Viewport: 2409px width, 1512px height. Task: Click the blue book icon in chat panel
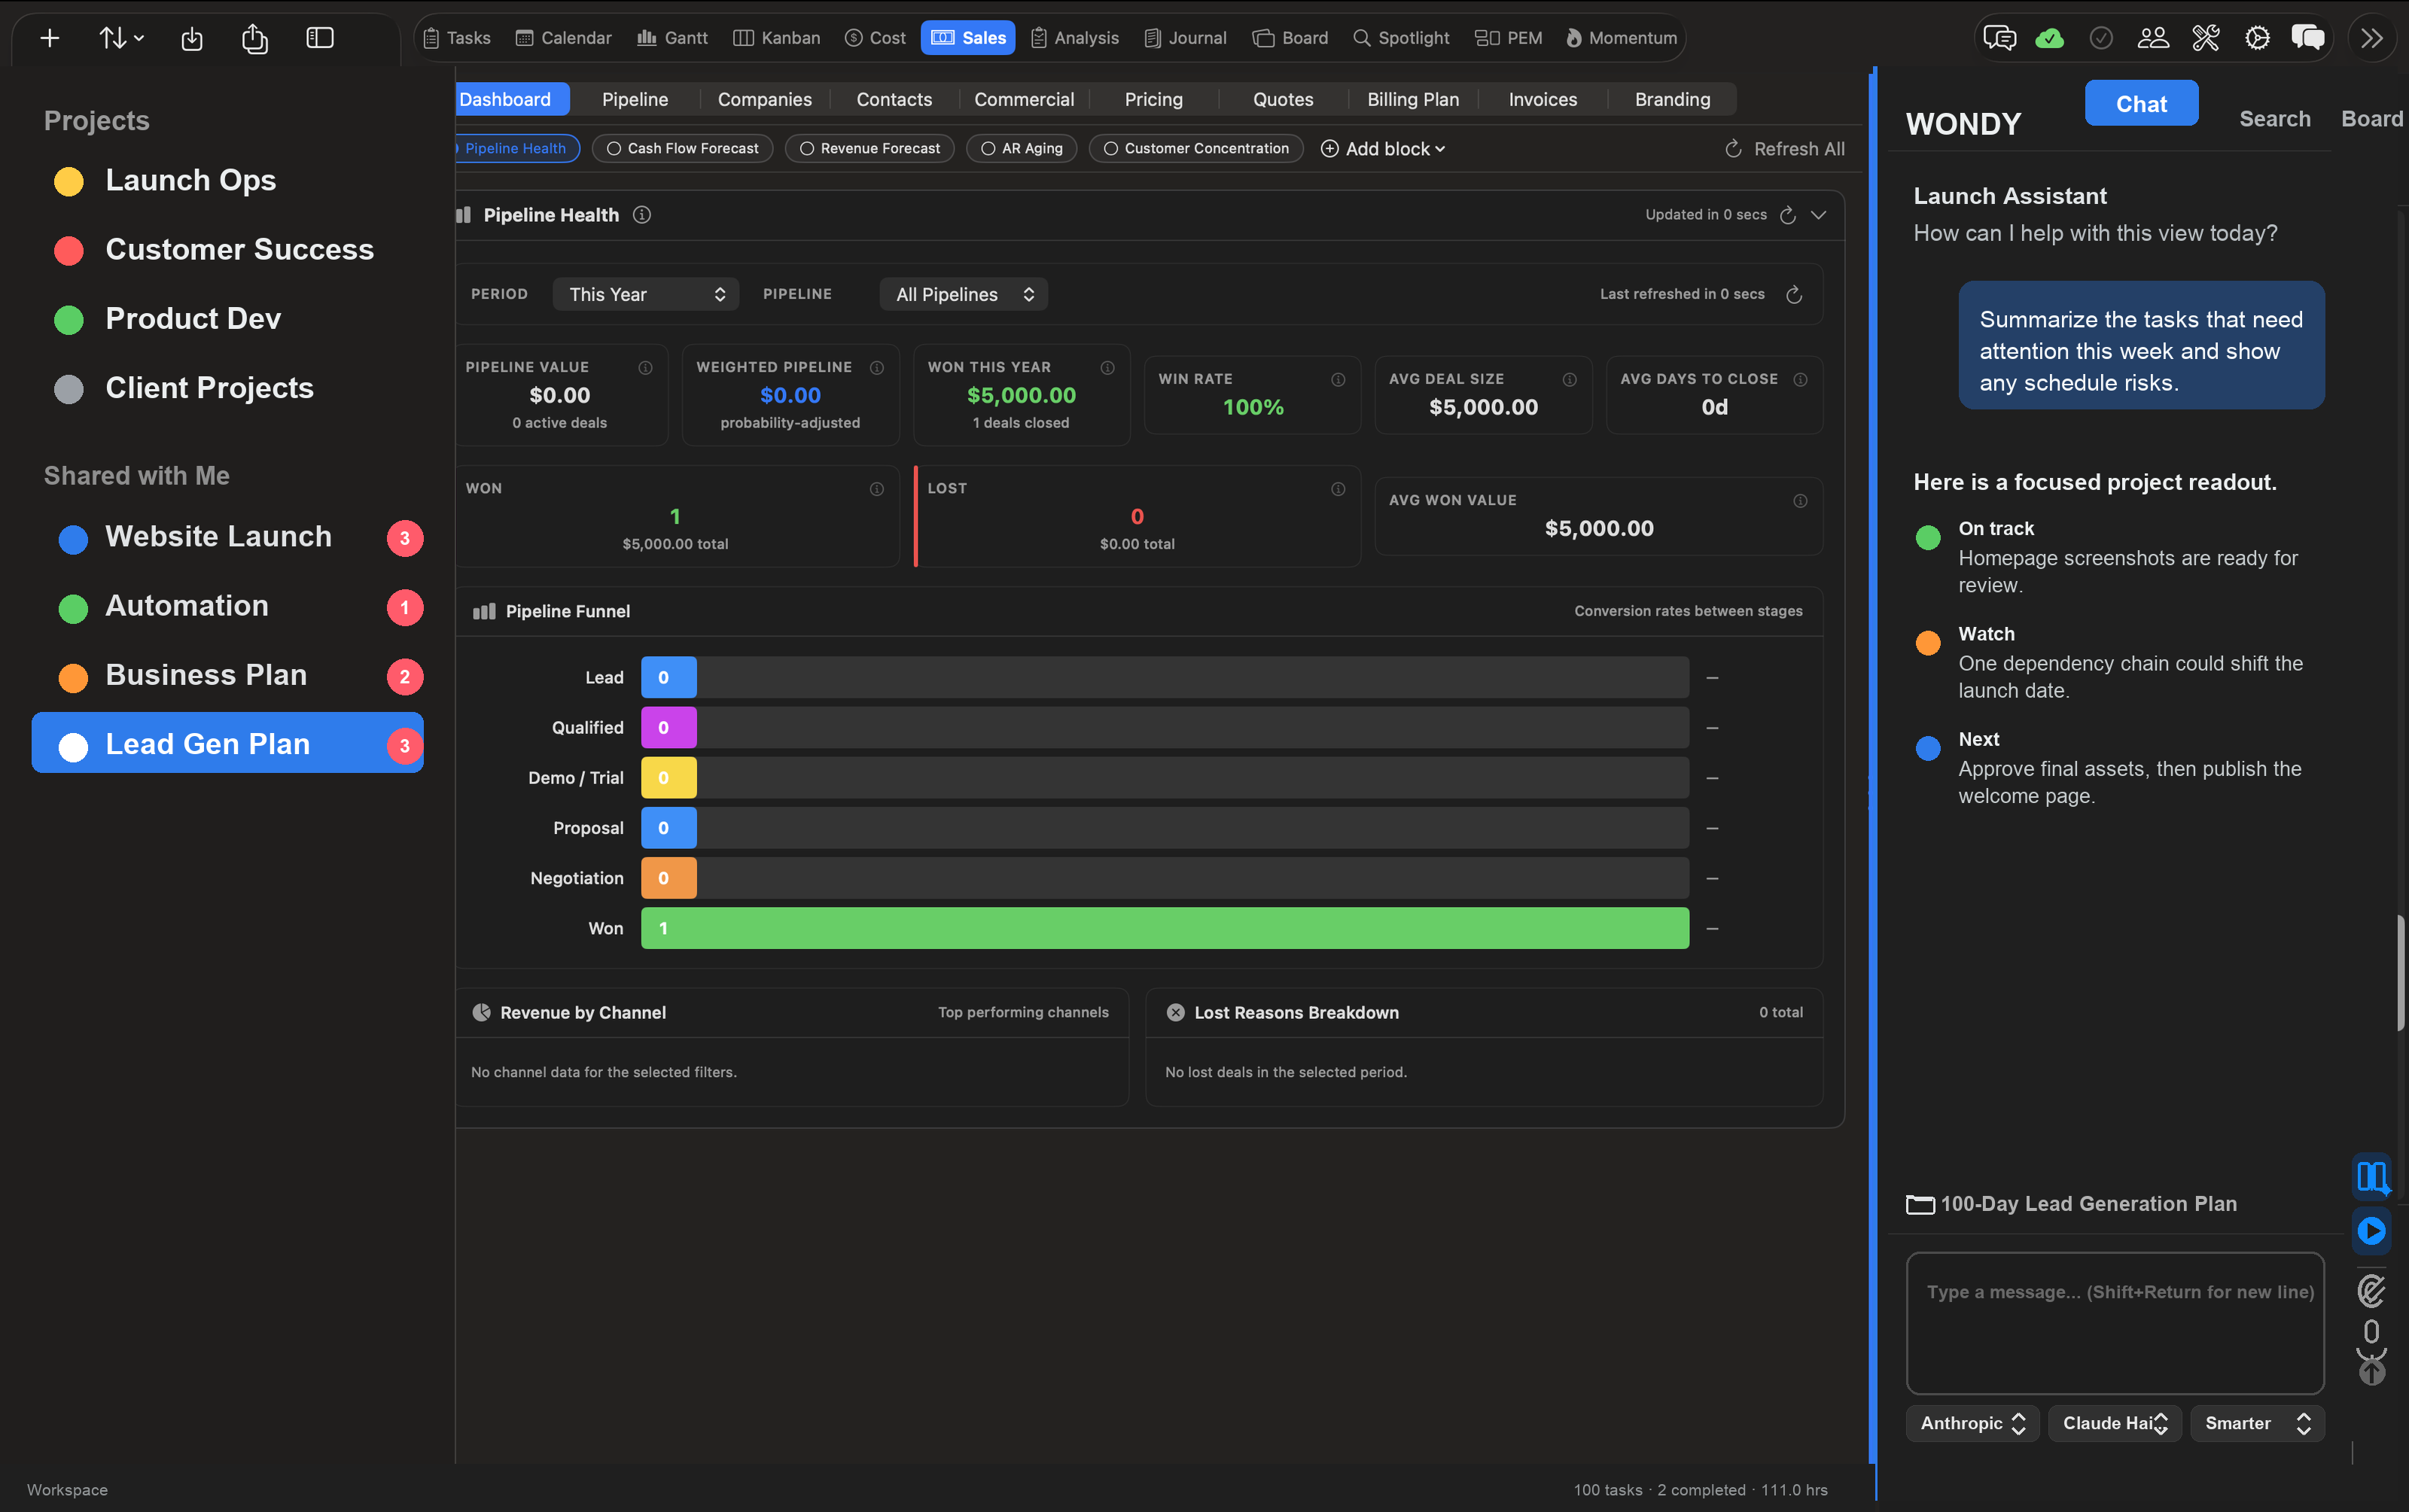[x=2371, y=1176]
